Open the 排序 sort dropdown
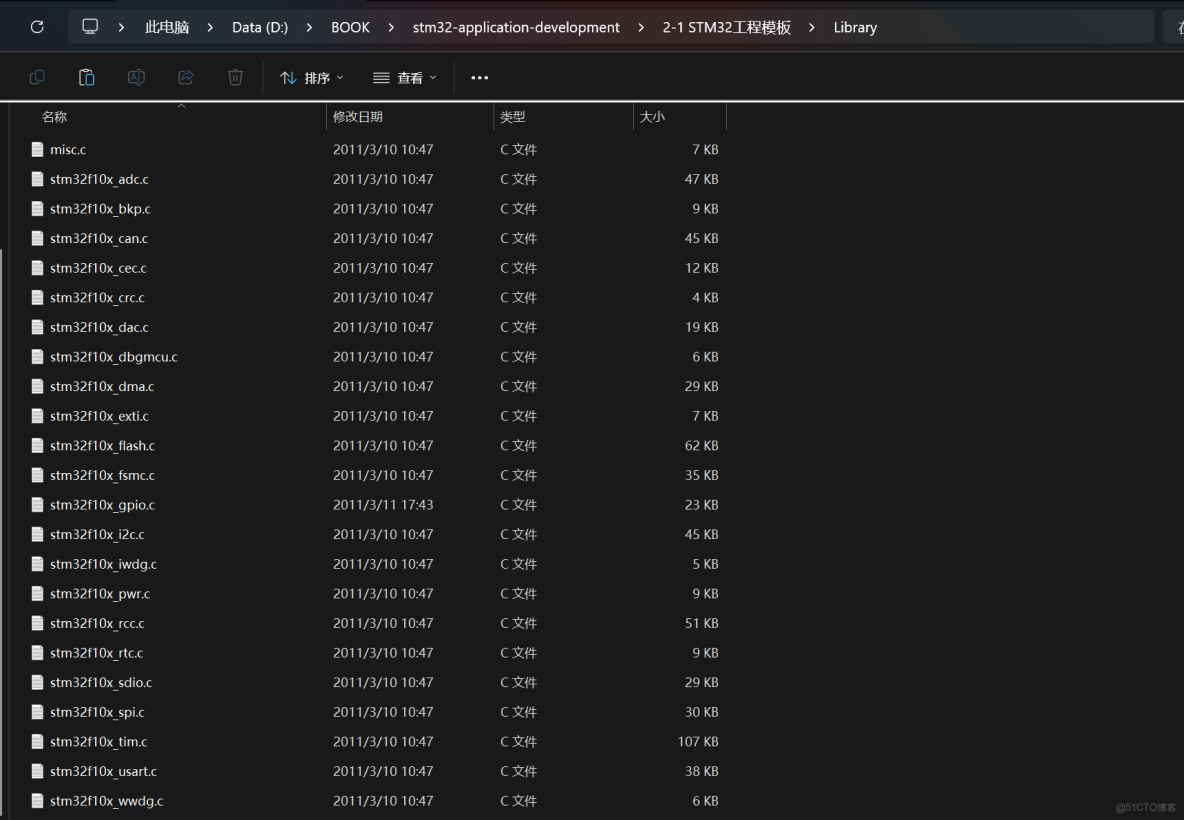 [x=311, y=78]
